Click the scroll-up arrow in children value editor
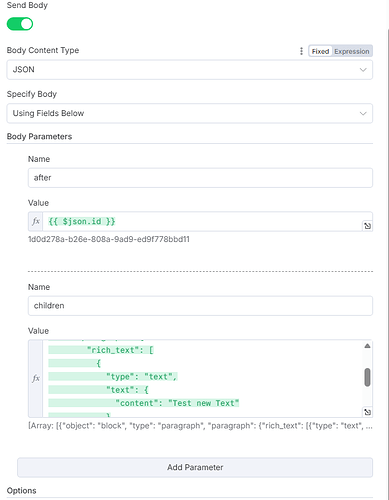 [x=367, y=346]
